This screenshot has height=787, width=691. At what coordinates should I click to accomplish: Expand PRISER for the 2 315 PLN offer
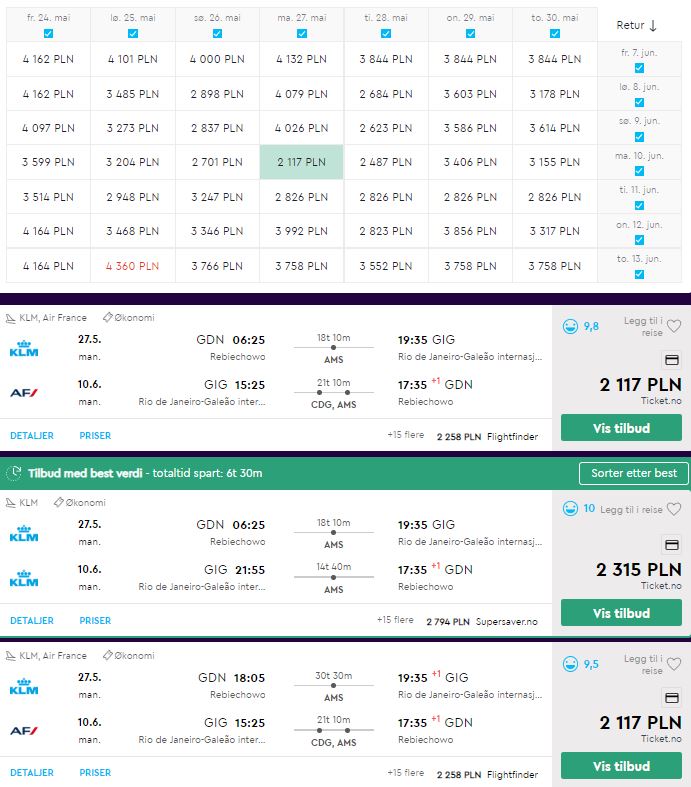(x=95, y=620)
